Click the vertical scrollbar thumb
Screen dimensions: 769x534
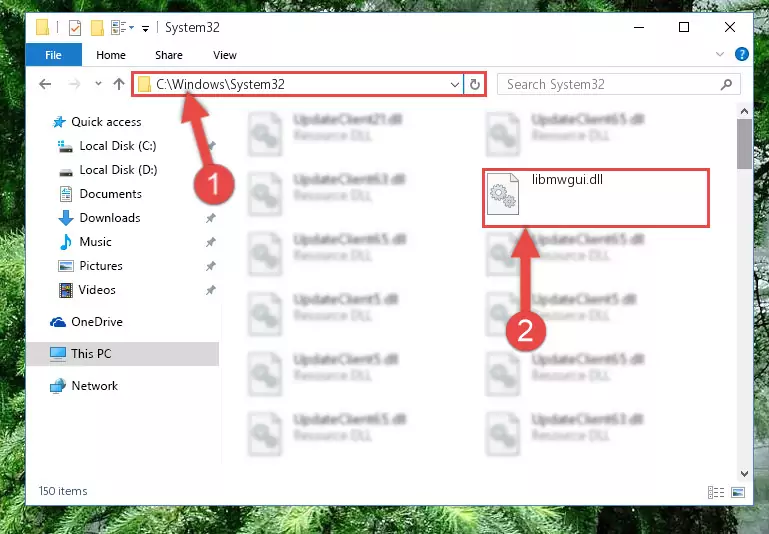click(x=744, y=143)
